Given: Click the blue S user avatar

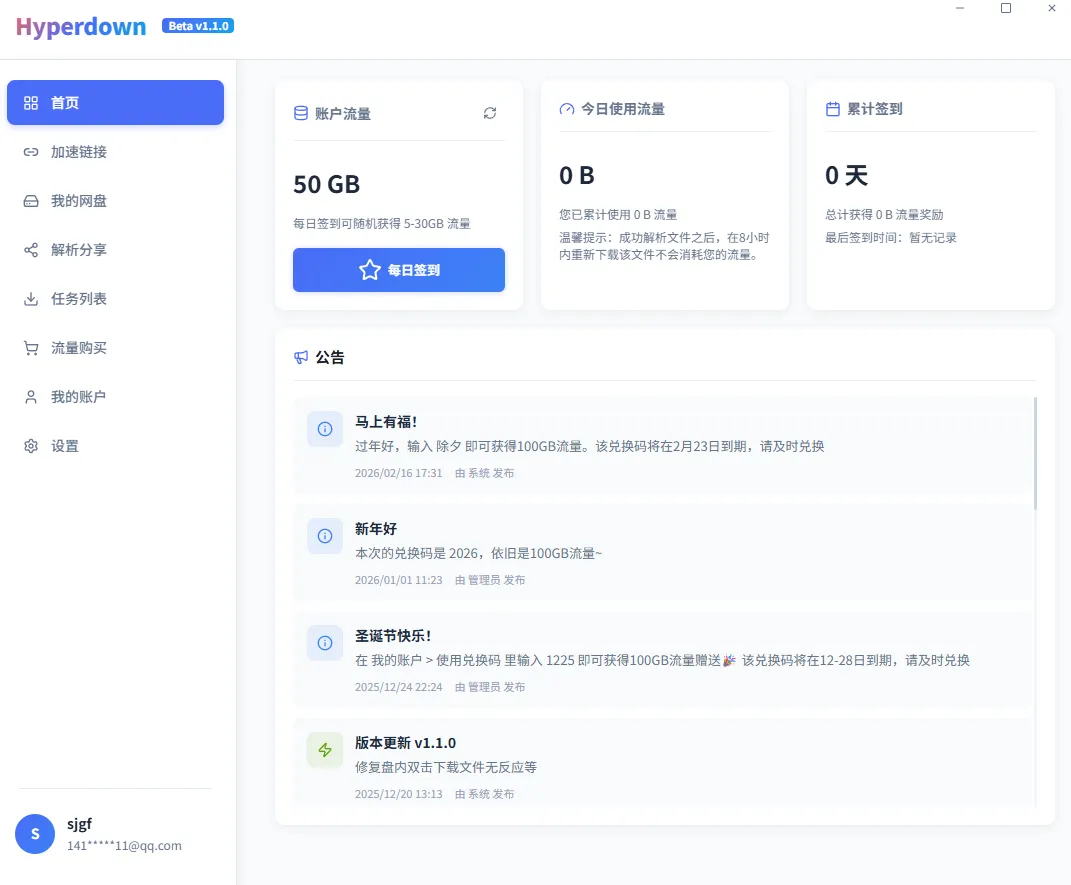Looking at the screenshot, I should 35,834.
